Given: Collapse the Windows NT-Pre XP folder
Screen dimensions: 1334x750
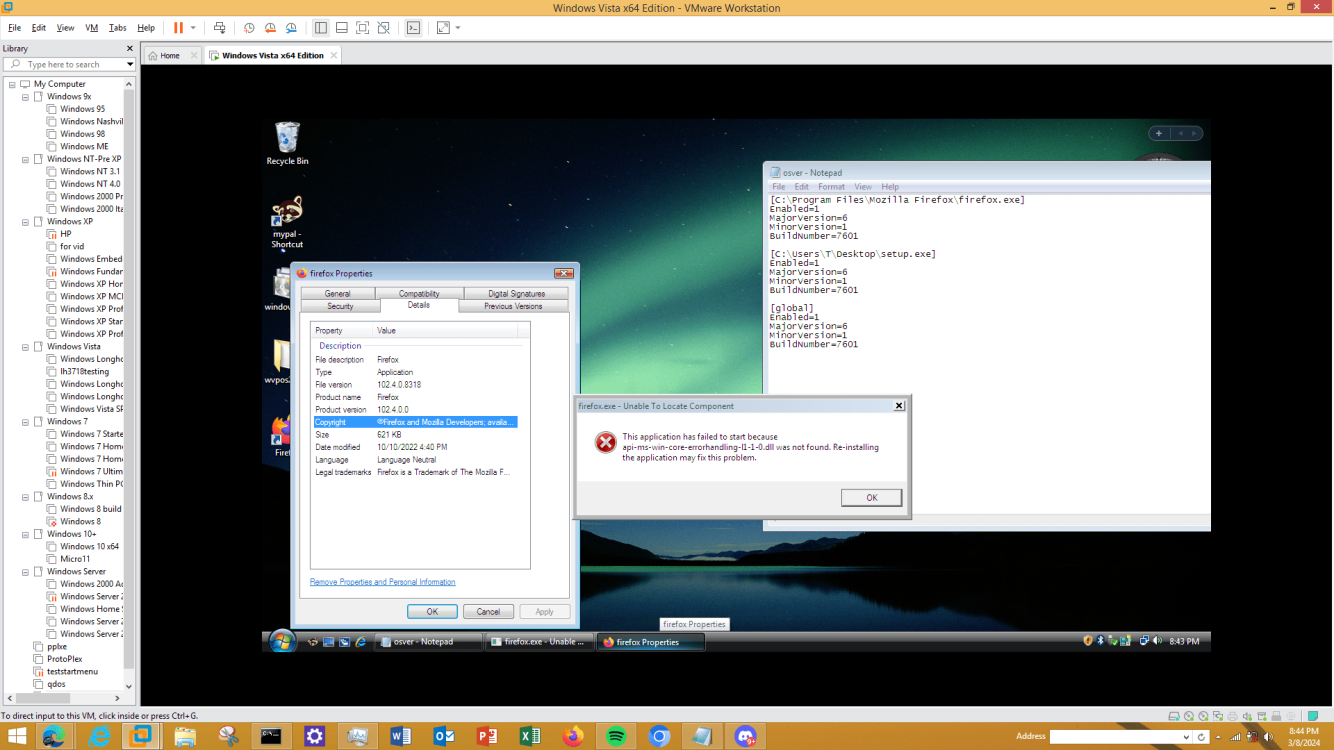Looking at the screenshot, I should click(25, 159).
